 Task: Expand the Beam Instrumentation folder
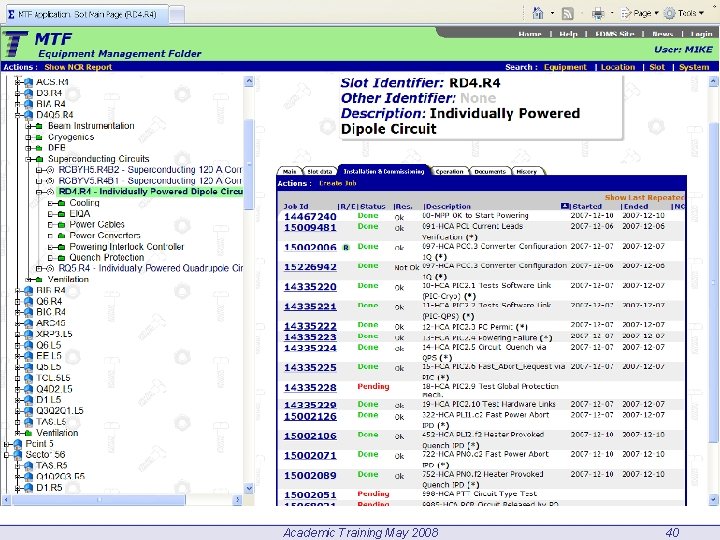[28, 126]
